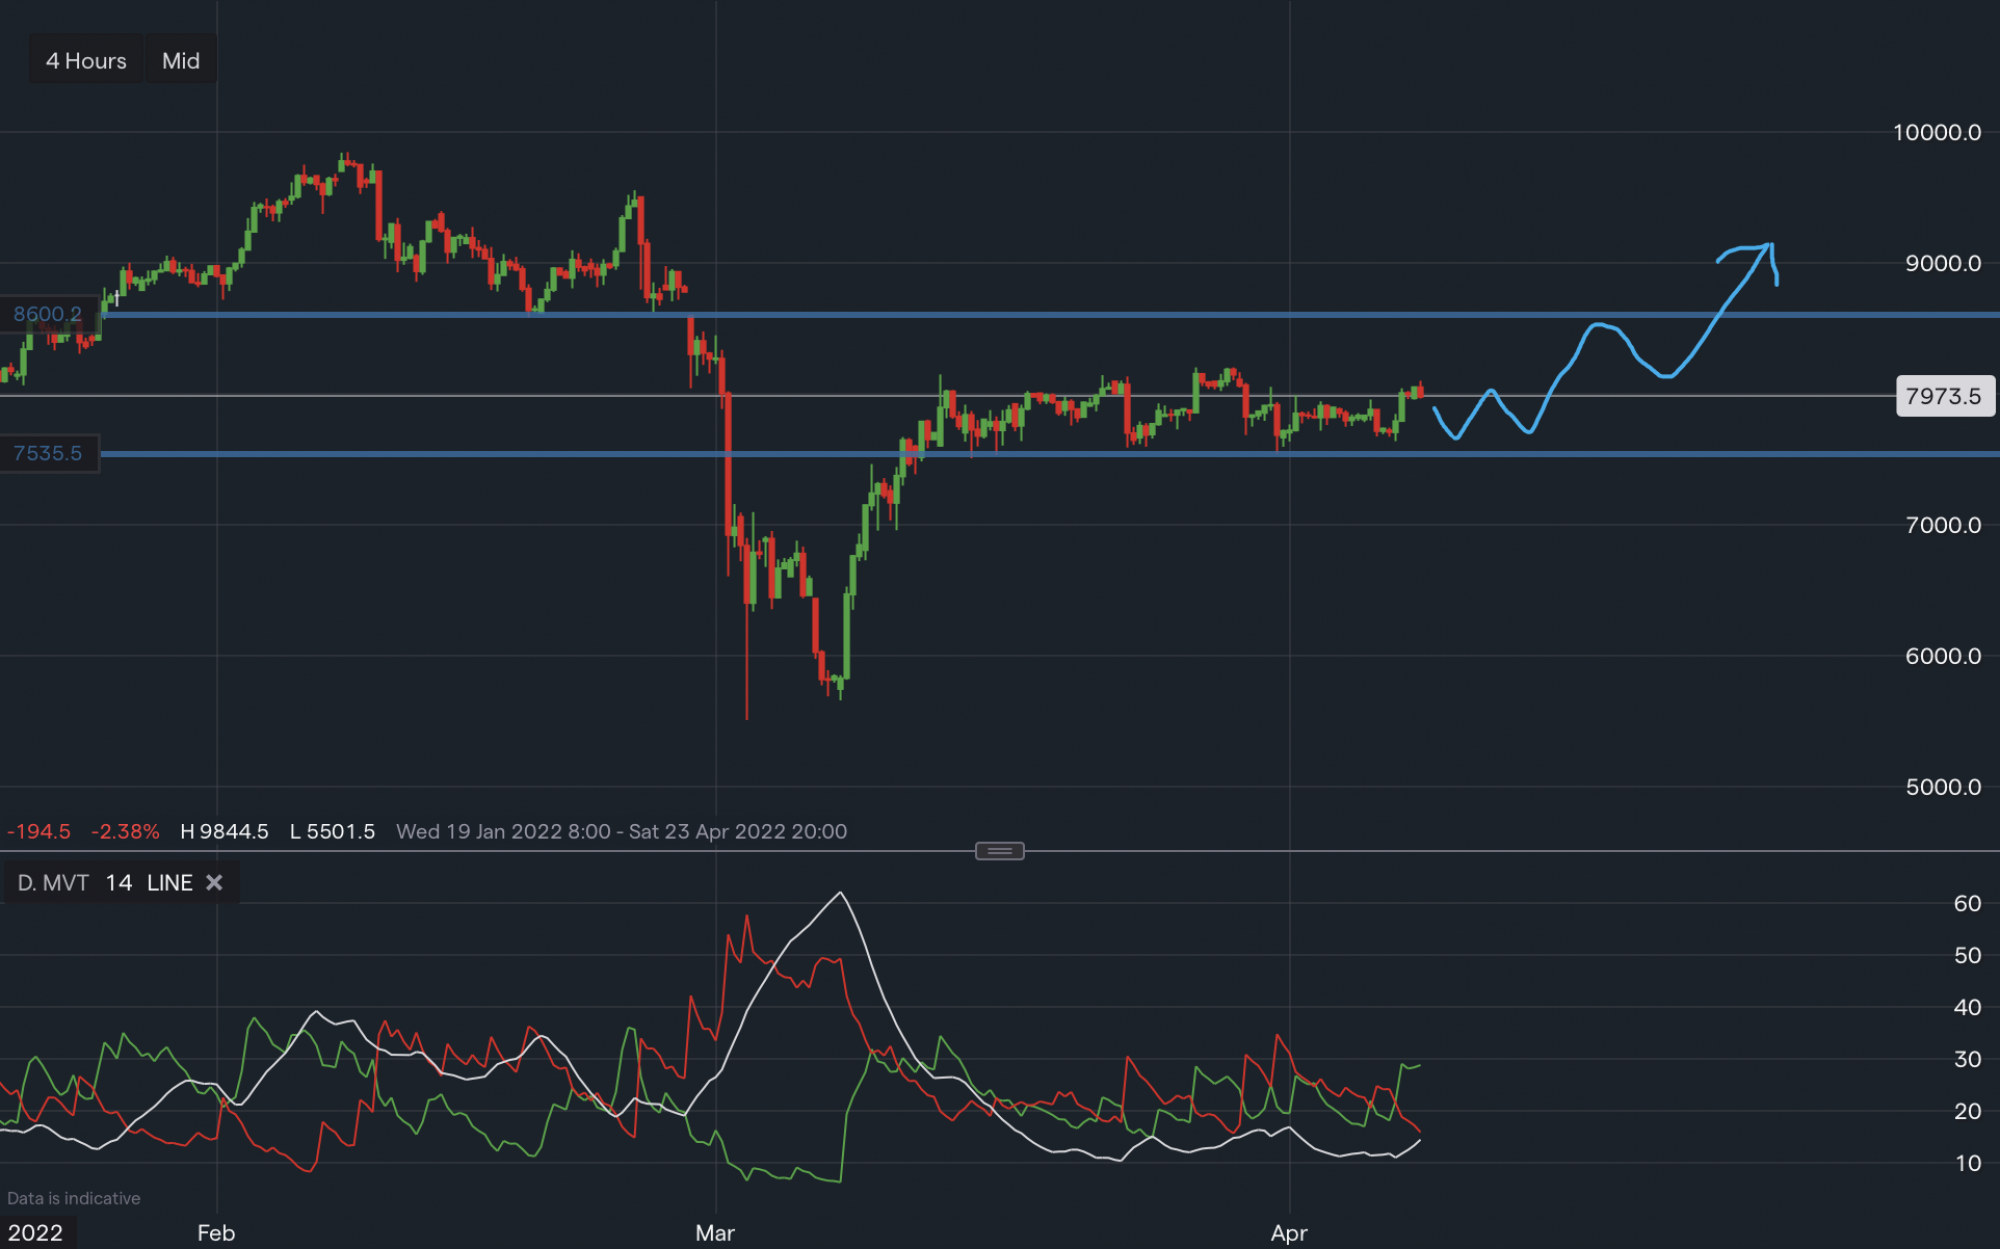Grab the panel divider resize handle
Screen dimensions: 2000x1249
pyautogui.click(x=999, y=851)
